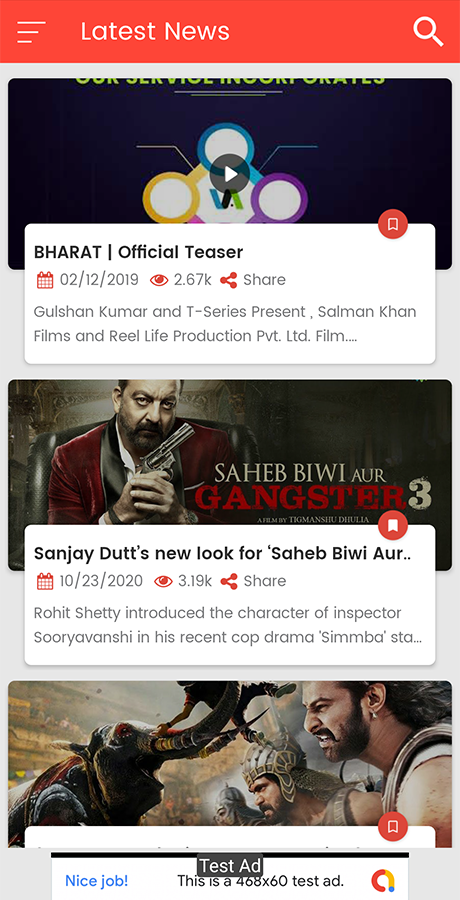Open the BHARAT | Official Teaser headline
The image size is (460, 900).
(138, 252)
